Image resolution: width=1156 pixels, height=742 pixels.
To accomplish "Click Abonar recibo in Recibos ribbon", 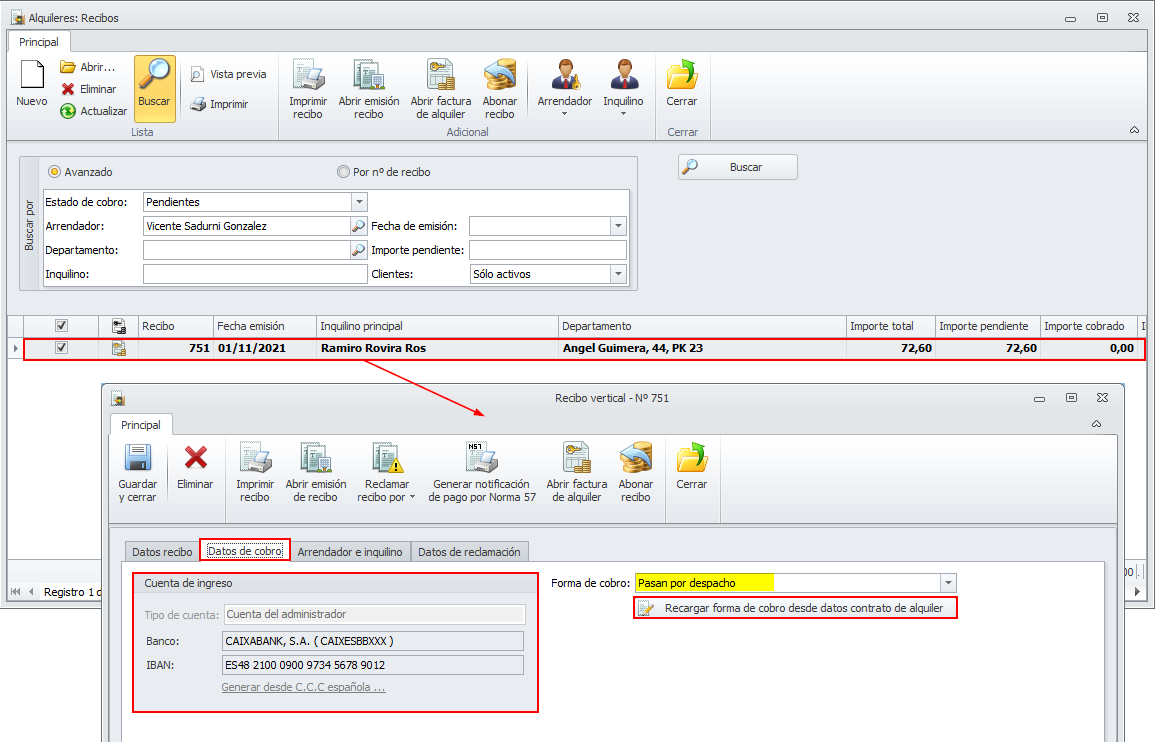I will coord(500,89).
